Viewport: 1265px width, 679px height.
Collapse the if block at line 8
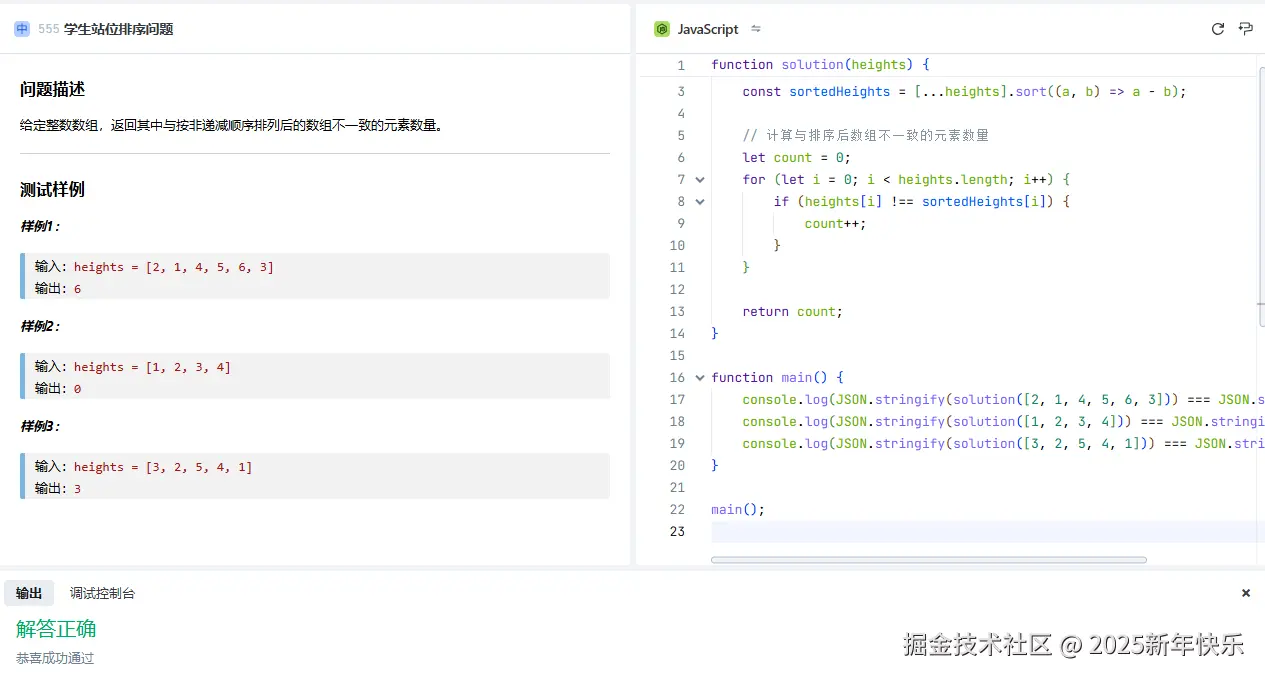tap(700, 202)
